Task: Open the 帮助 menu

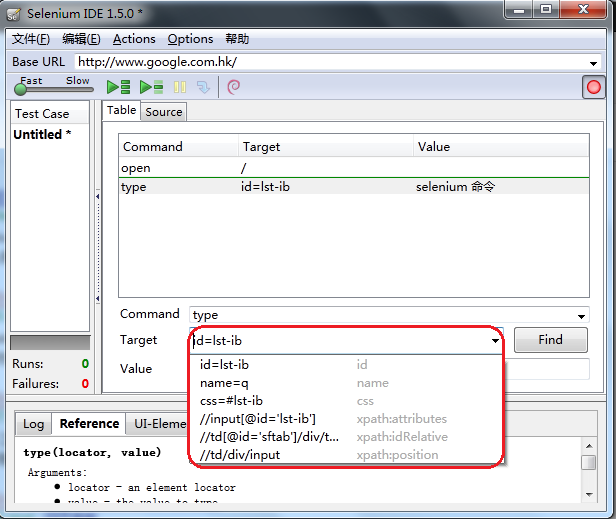Action: 237,39
